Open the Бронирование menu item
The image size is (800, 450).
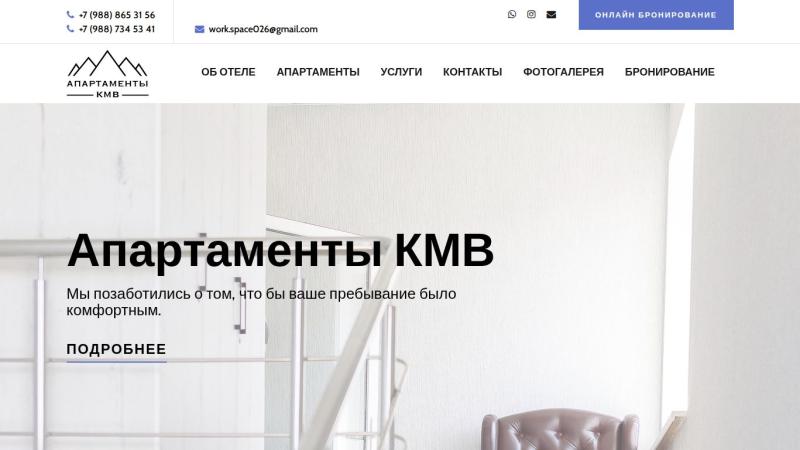(669, 72)
